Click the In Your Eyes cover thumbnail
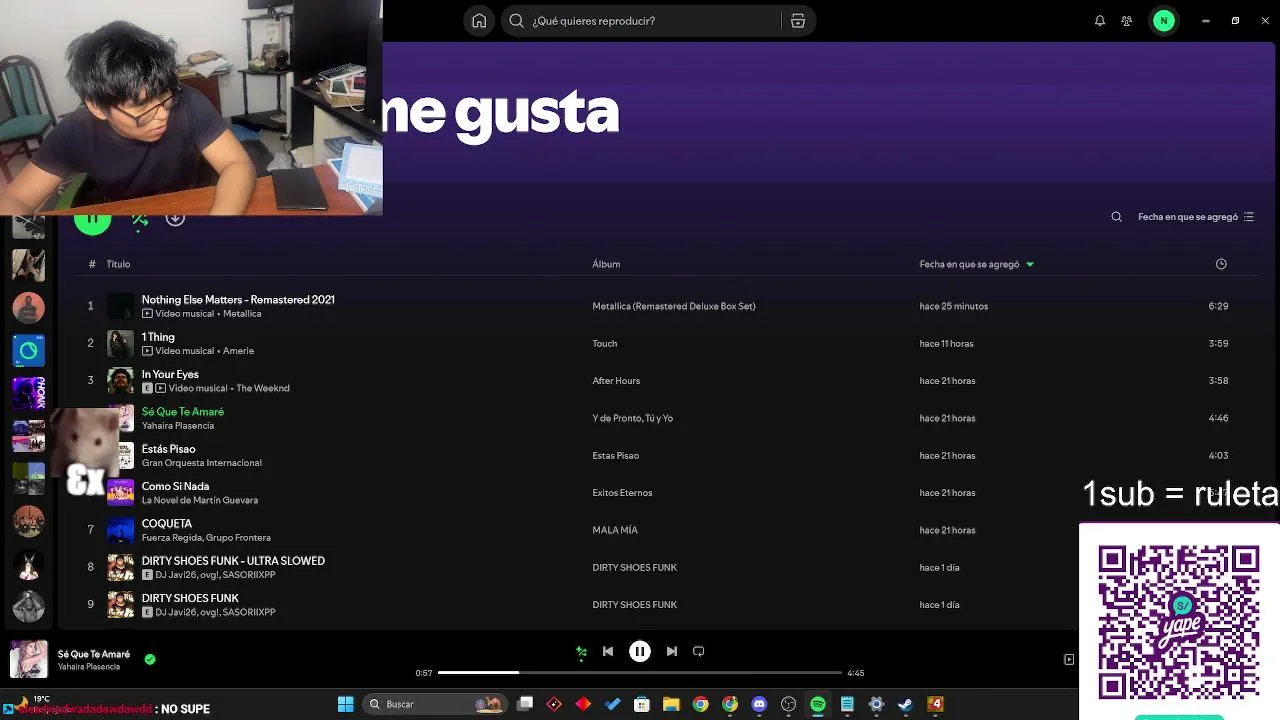 (x=120, y=381)
